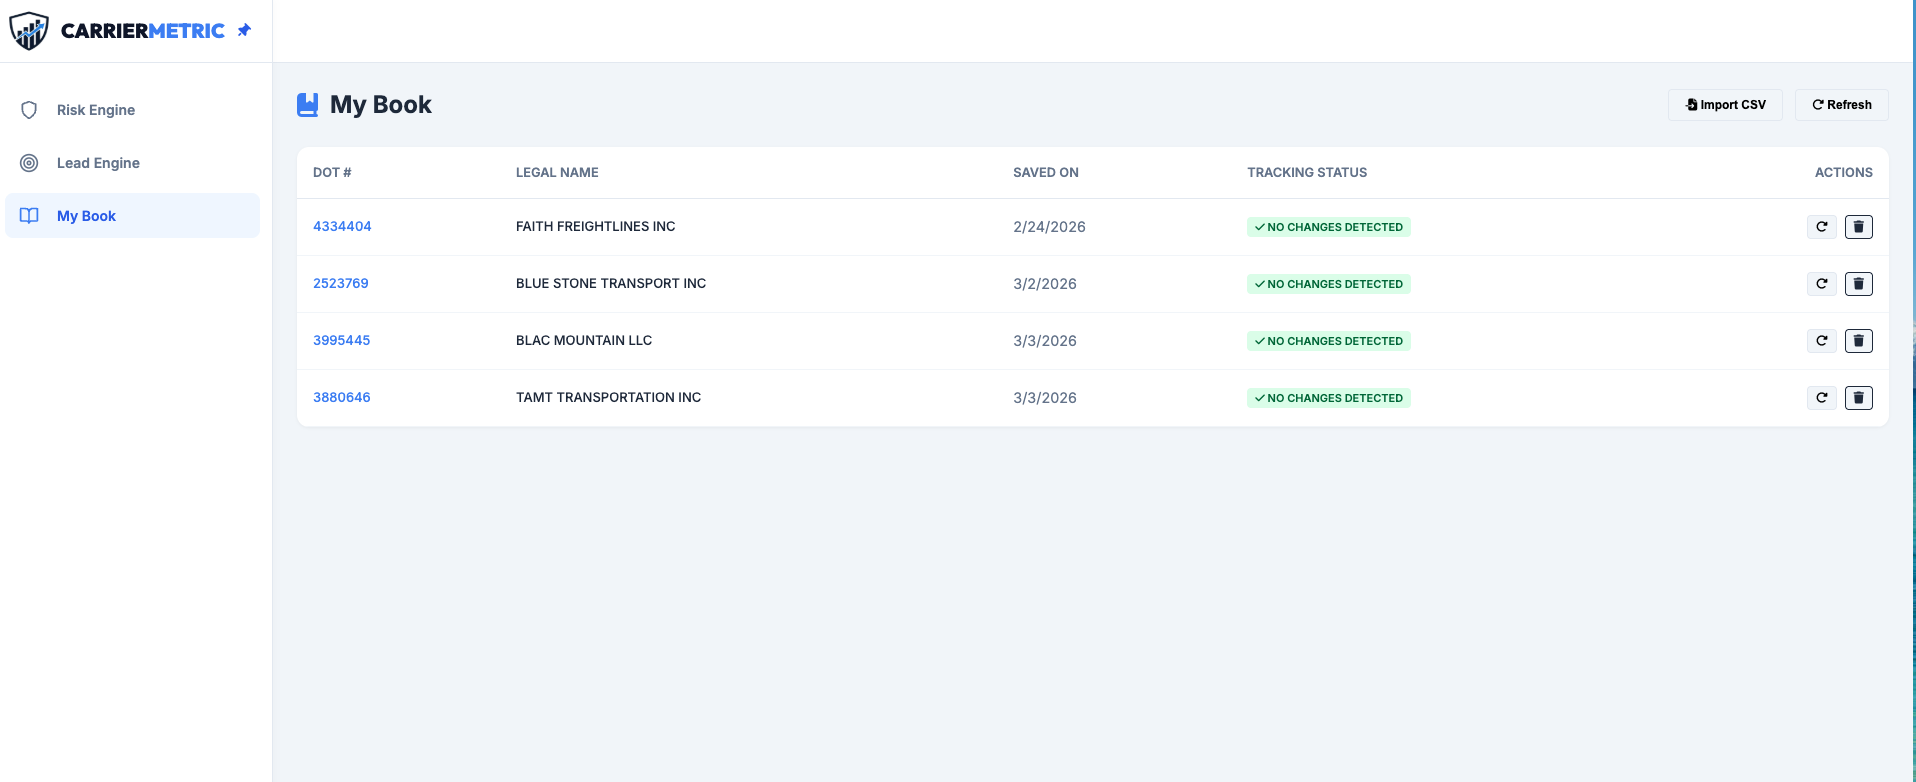Refresh tracking for BLUE STONE TRANSPORT INC row

point(1822,284)
